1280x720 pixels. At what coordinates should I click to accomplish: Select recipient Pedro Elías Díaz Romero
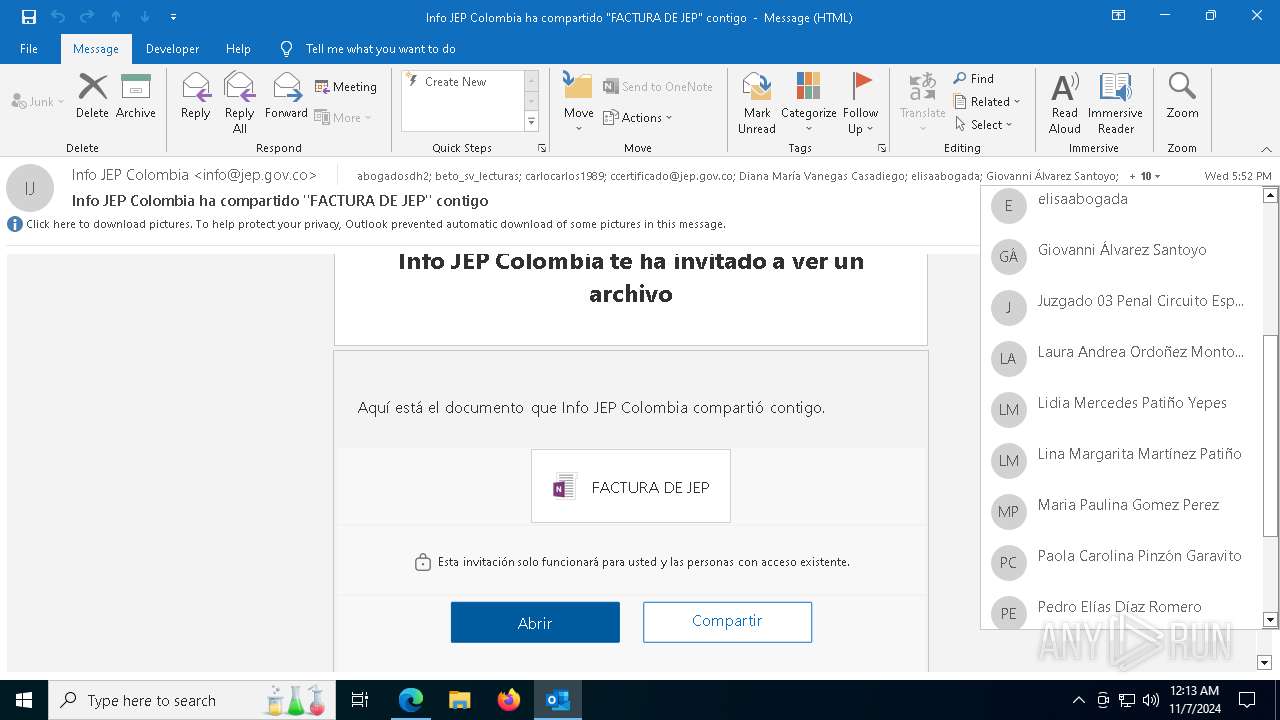(x=1121, y=609)
